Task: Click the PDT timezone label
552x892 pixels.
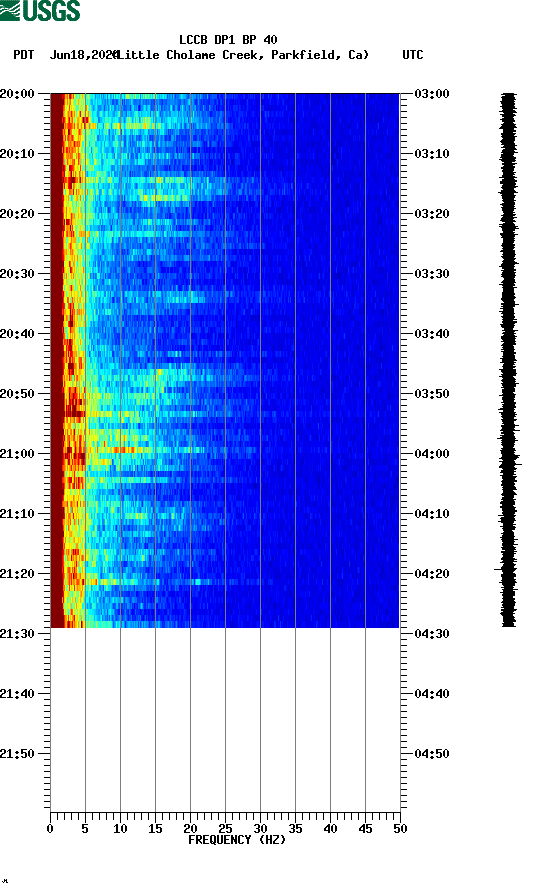Action: coord(24,55)
